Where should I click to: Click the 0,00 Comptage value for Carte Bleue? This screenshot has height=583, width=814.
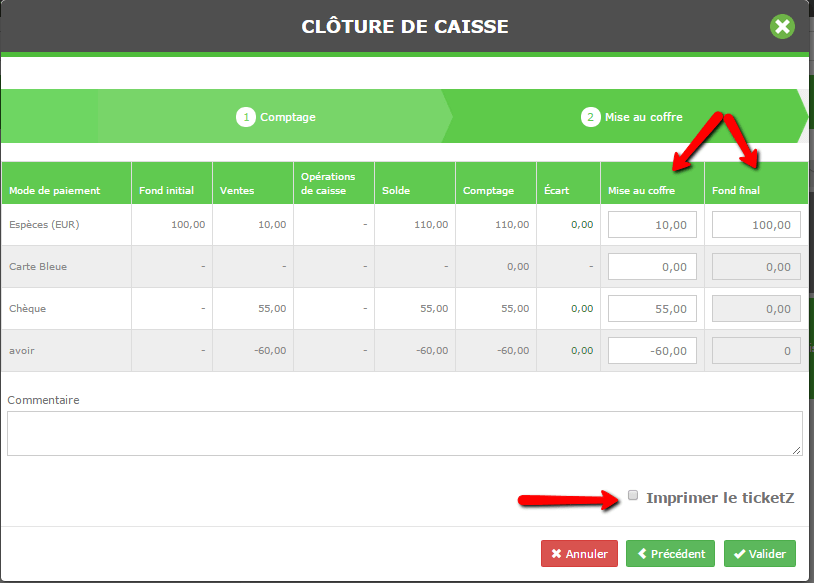click(x=518, y=267)
